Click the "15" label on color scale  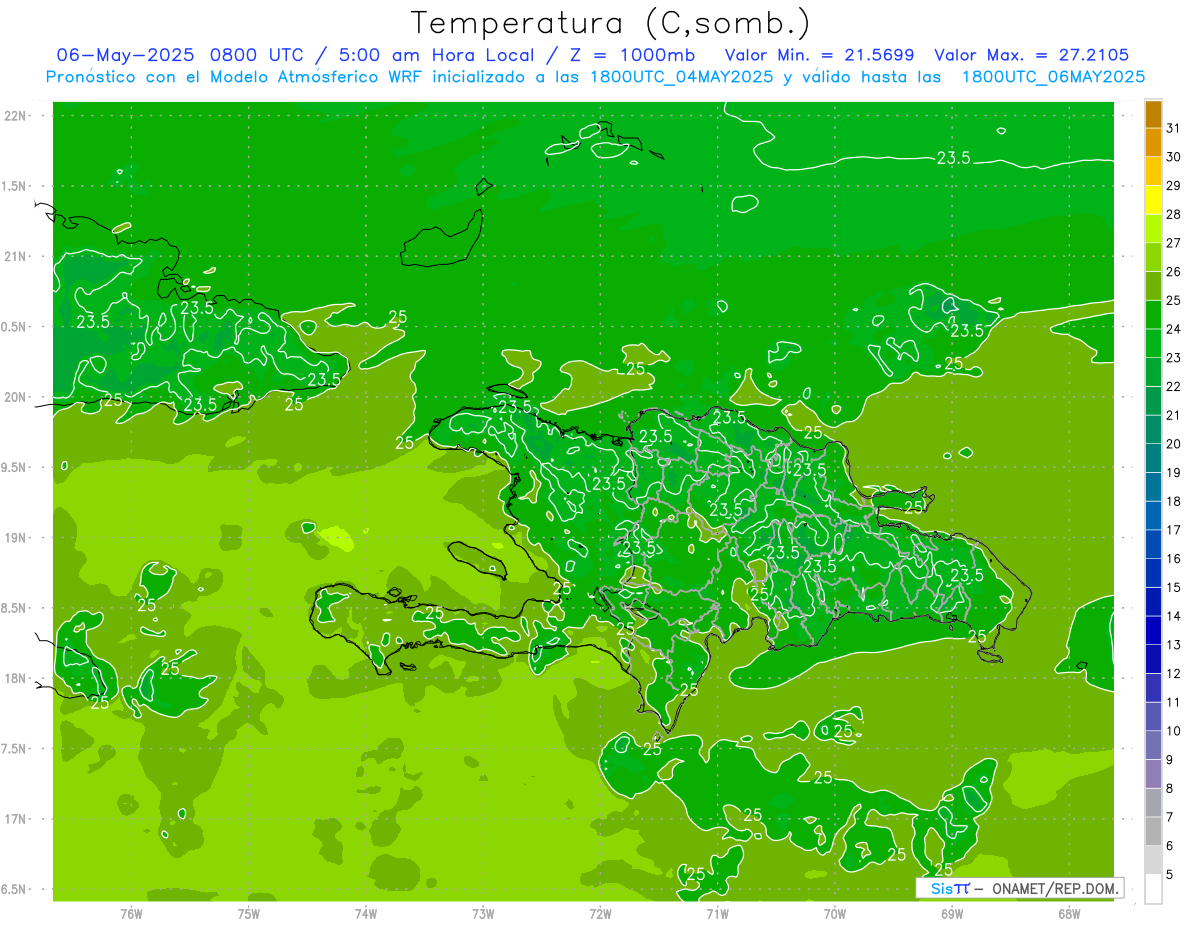coord(1173,588)
